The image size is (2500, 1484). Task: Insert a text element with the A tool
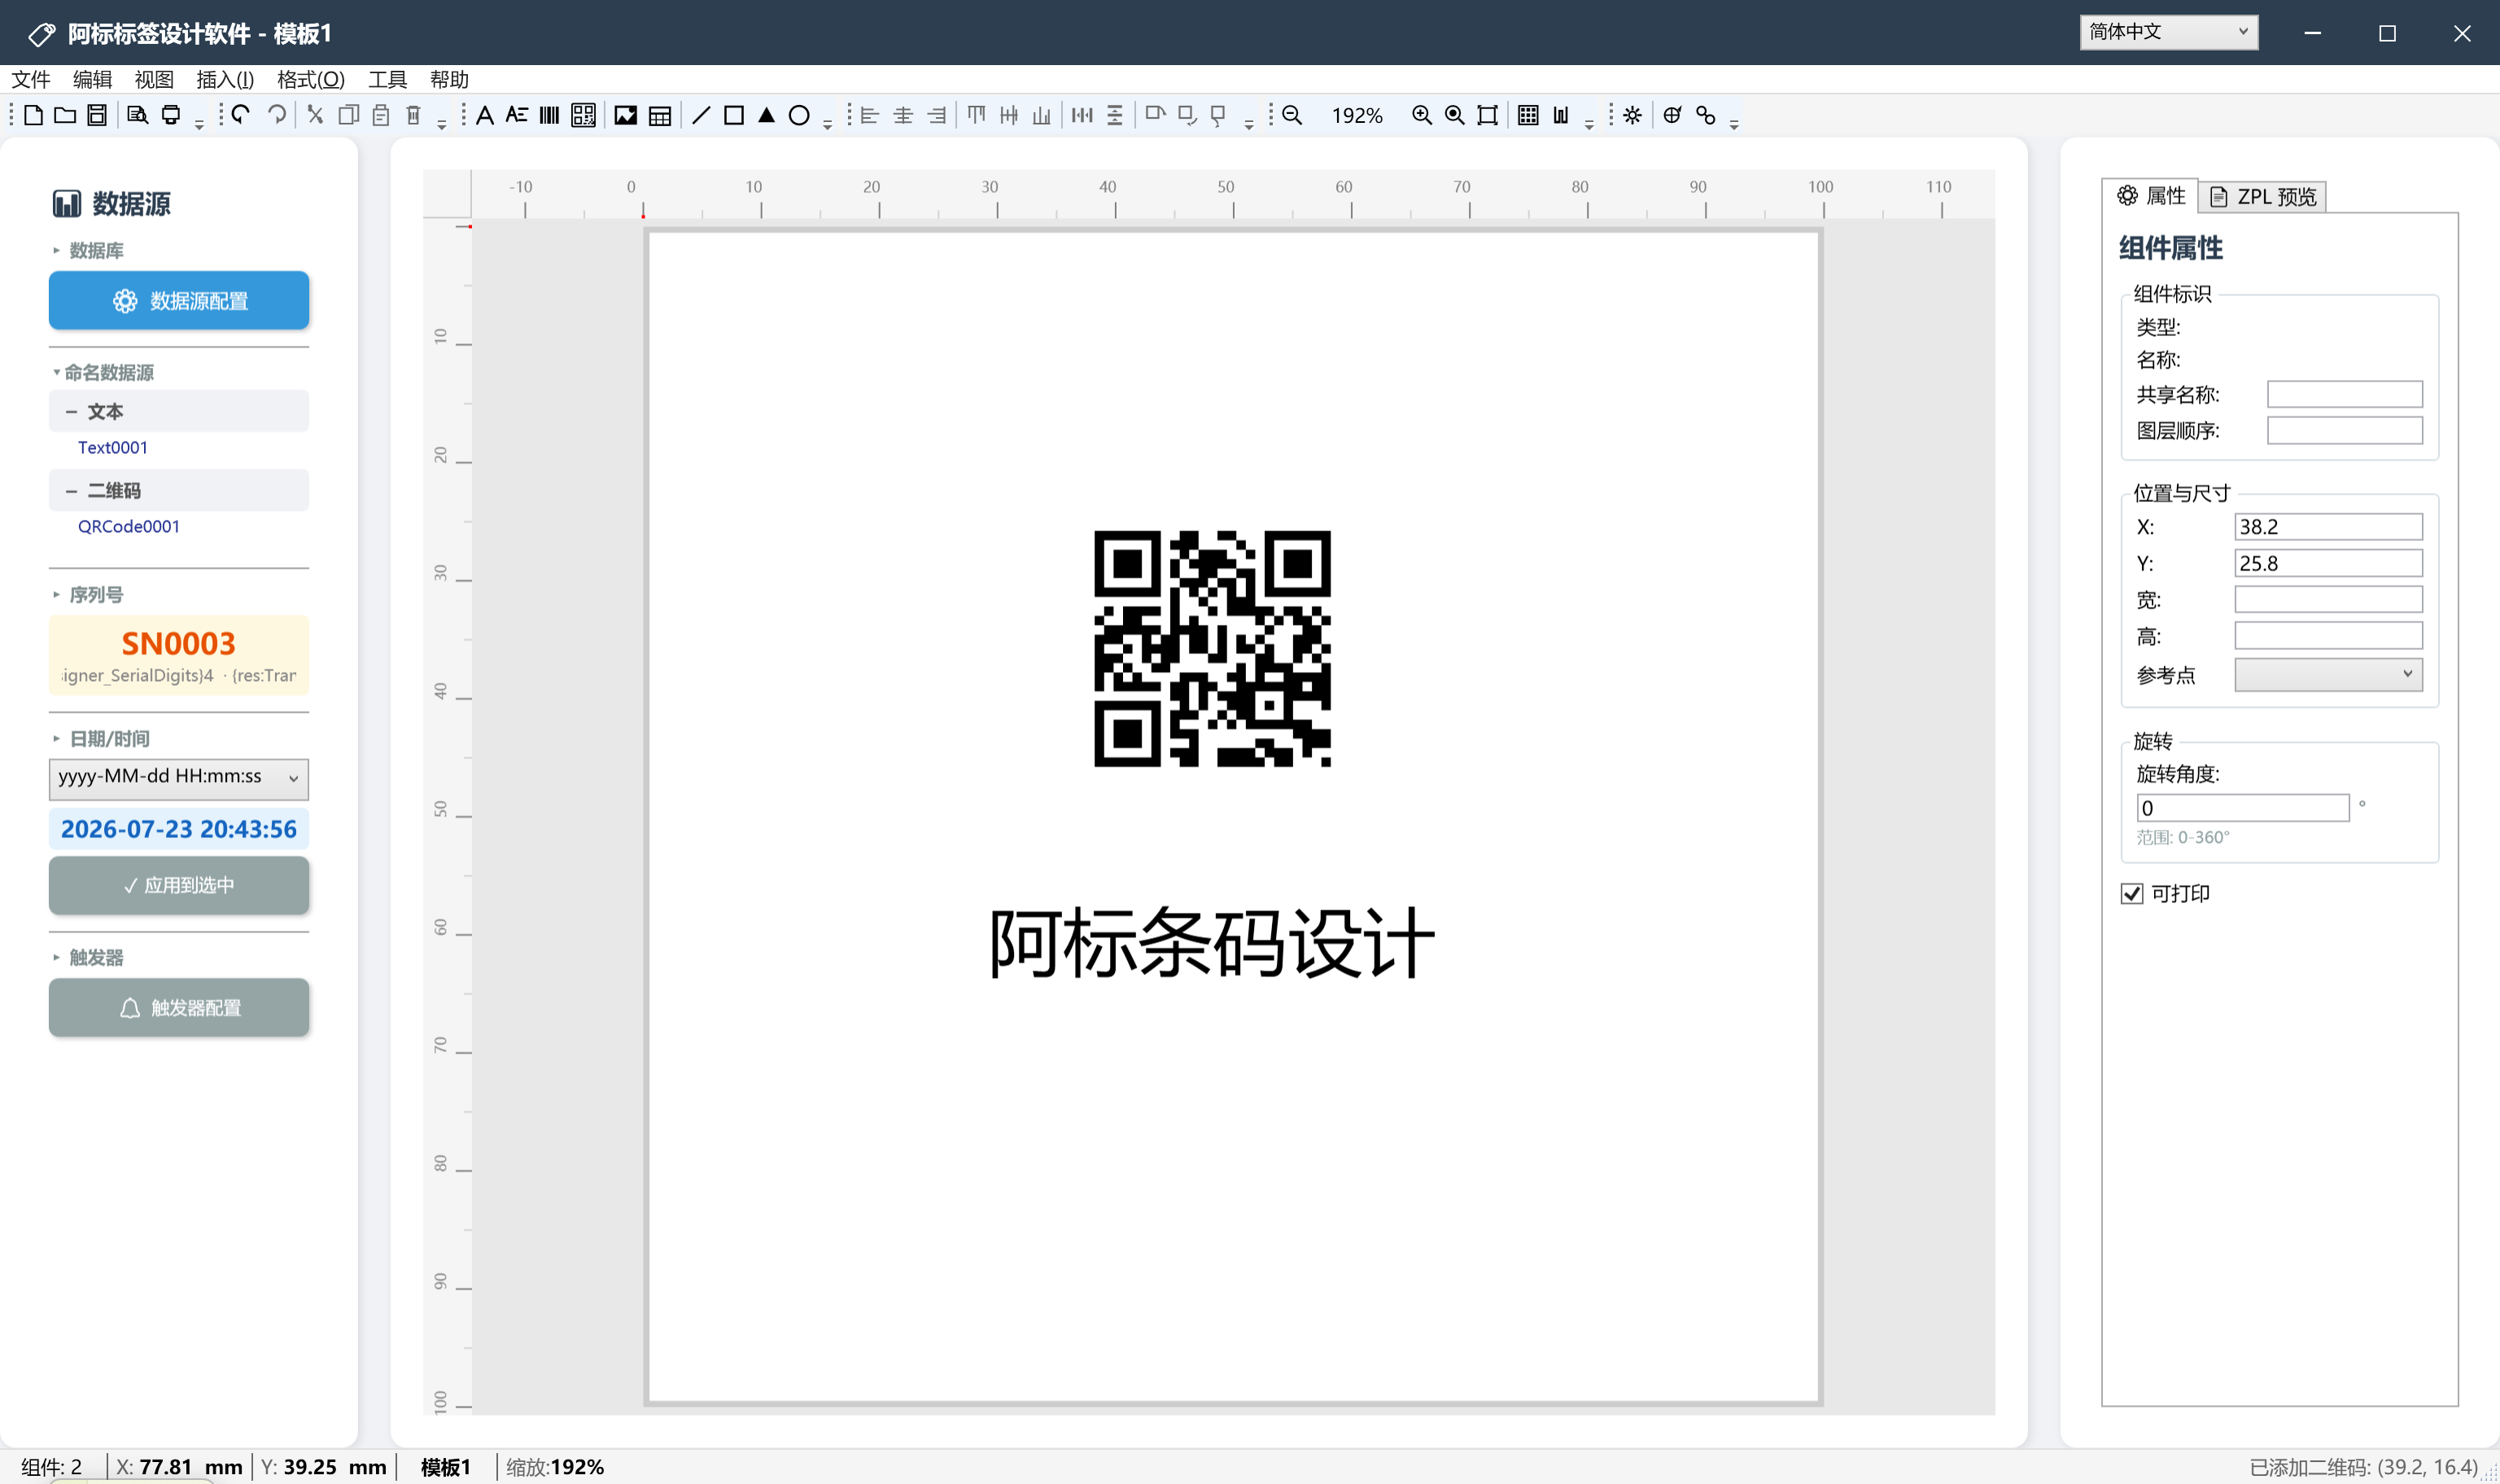[x=485, y=115]
